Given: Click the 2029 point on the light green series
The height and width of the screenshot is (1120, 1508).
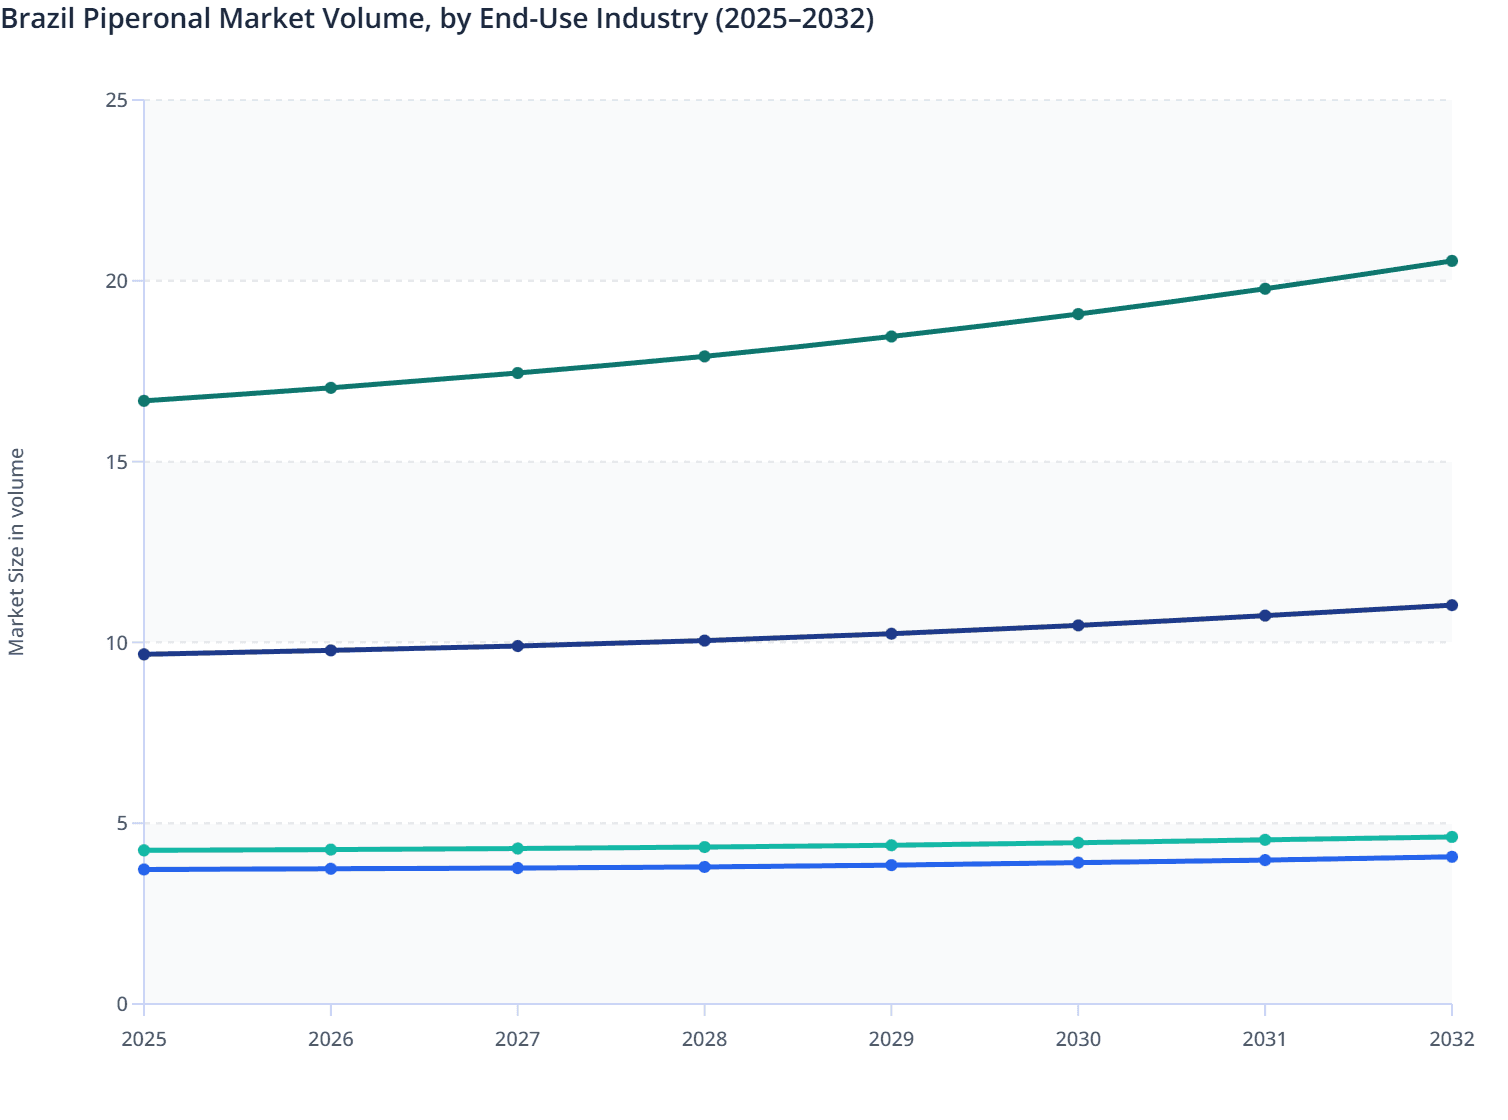Looking at the screenshot, I should pos(891,844).
